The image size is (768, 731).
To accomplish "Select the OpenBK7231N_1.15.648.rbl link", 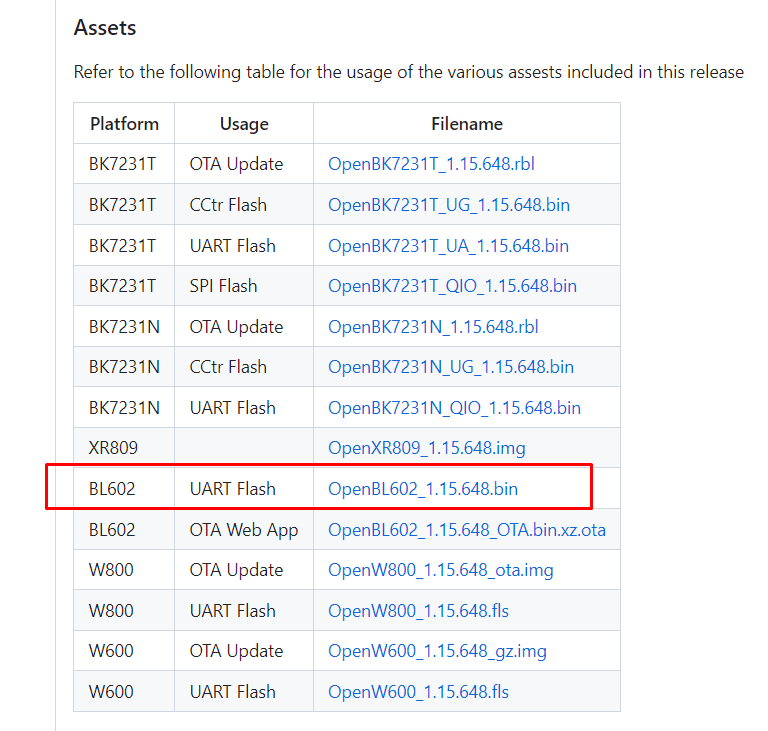I will tap(433, 327).
